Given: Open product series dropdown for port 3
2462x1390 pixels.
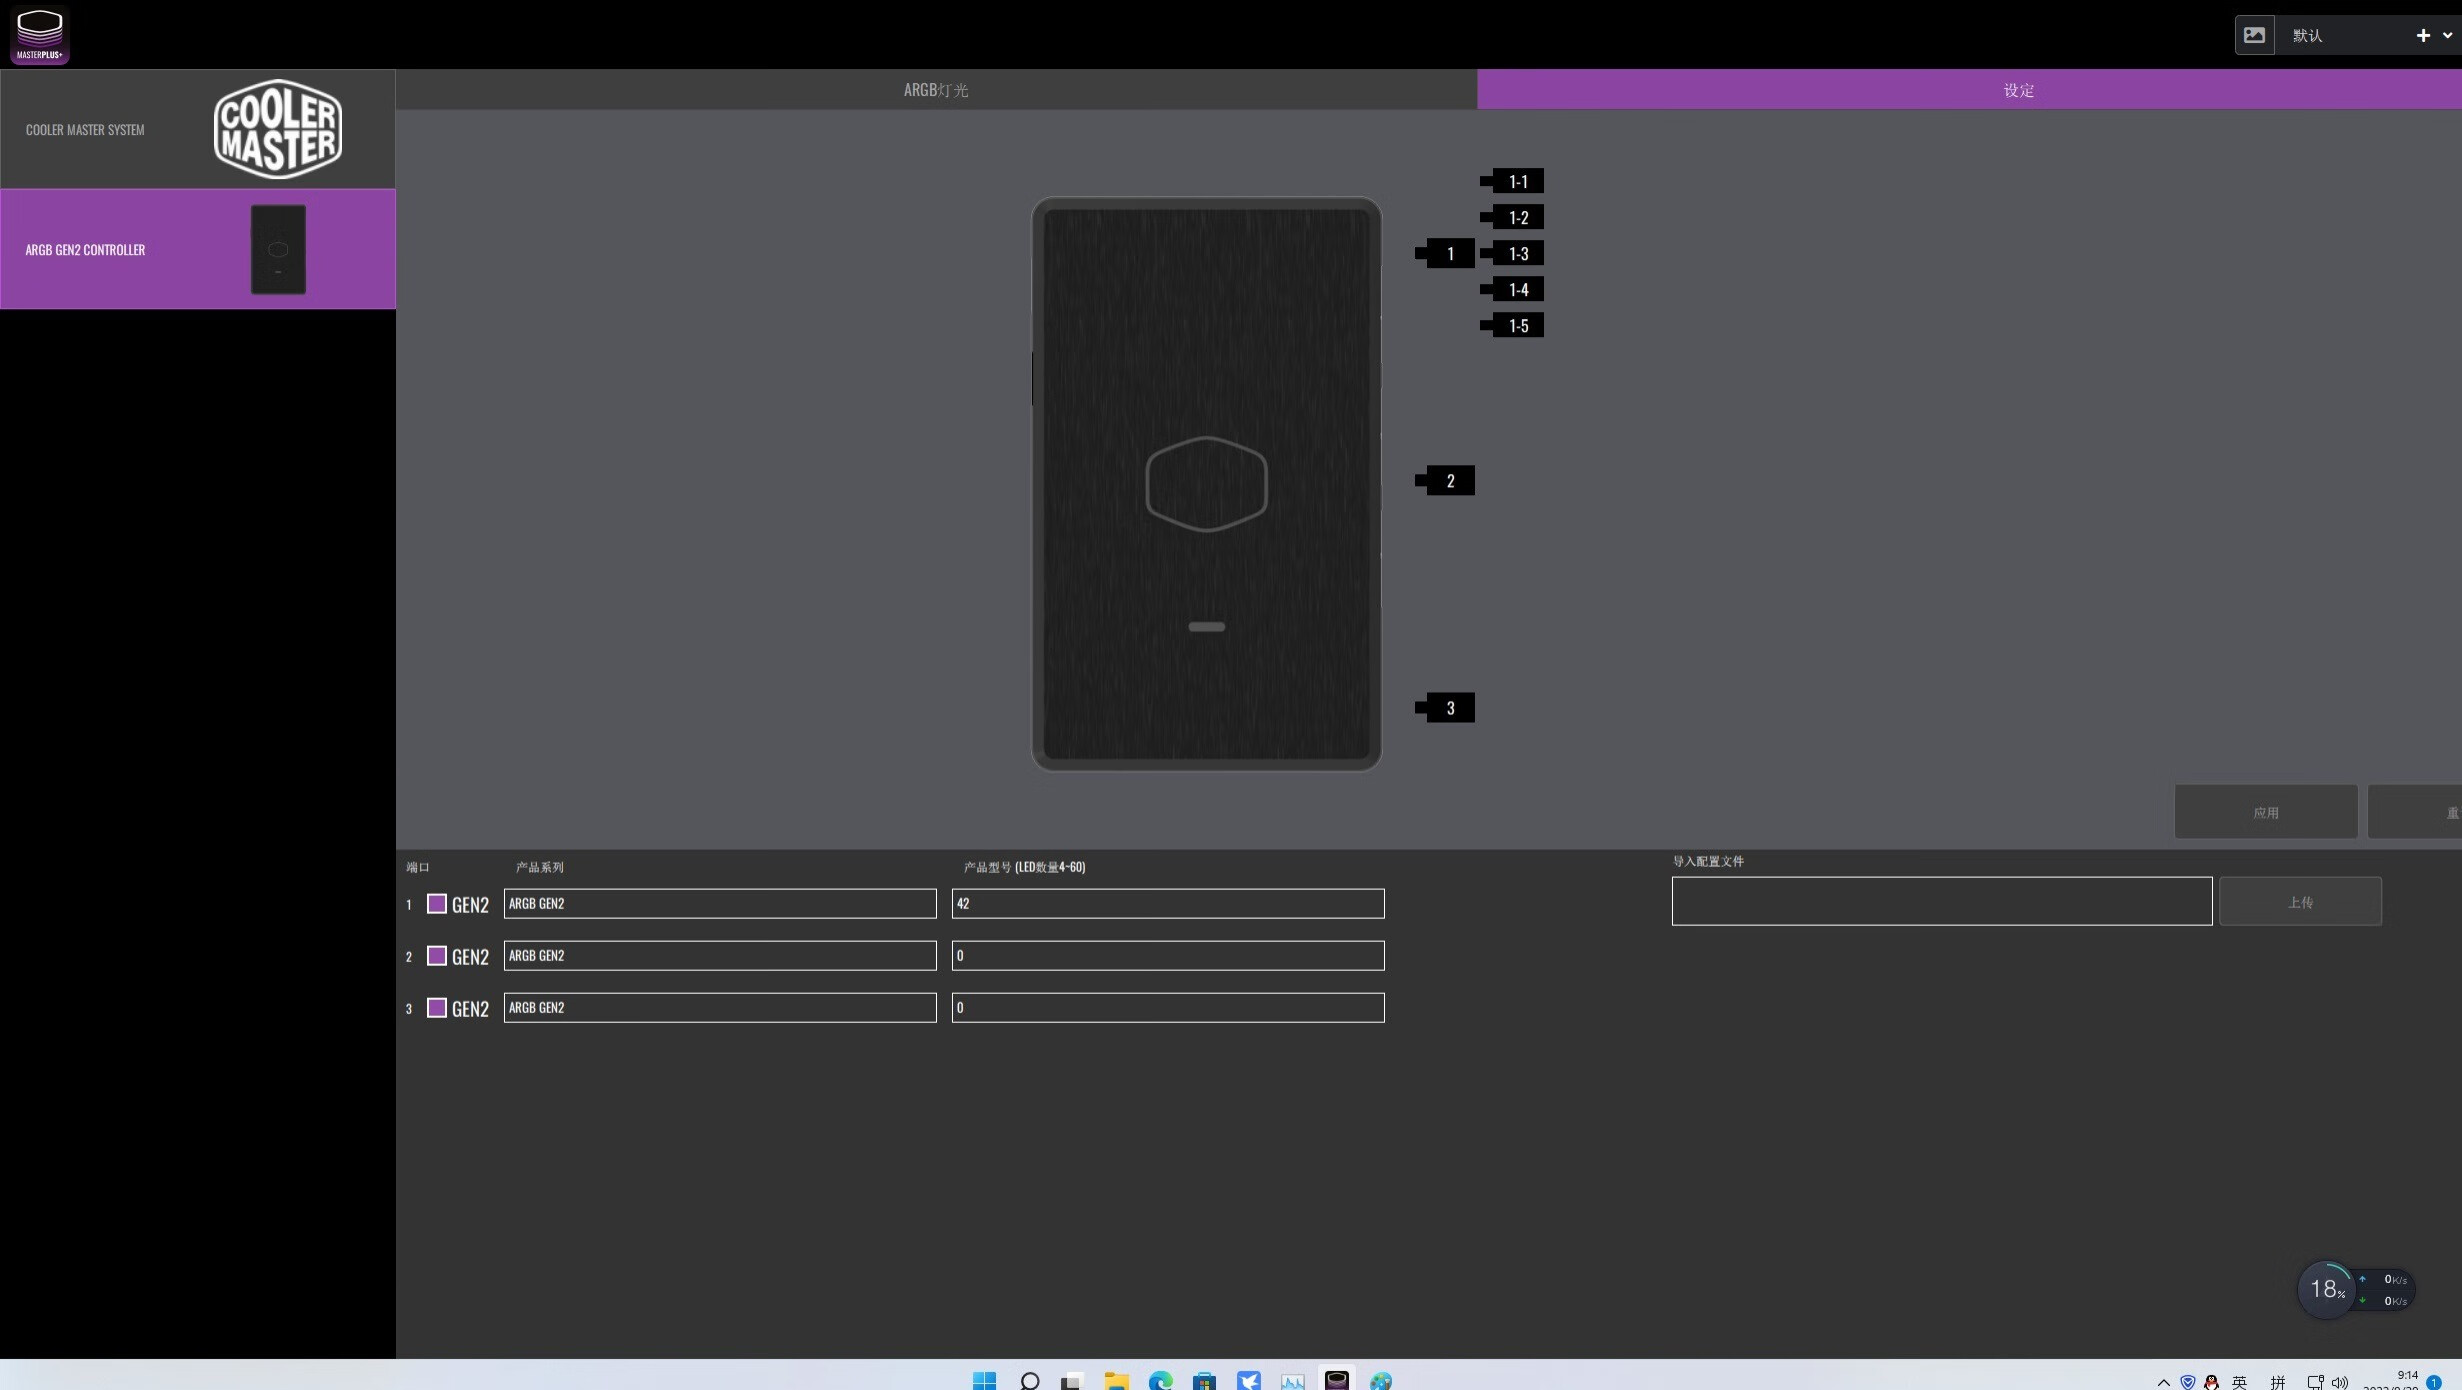Looking at the screenshot, I should pos(720,1007).
